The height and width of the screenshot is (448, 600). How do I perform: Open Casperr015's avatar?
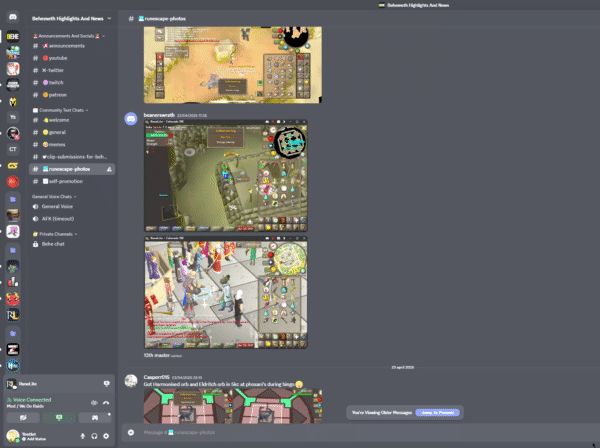(x=131, y=381)
